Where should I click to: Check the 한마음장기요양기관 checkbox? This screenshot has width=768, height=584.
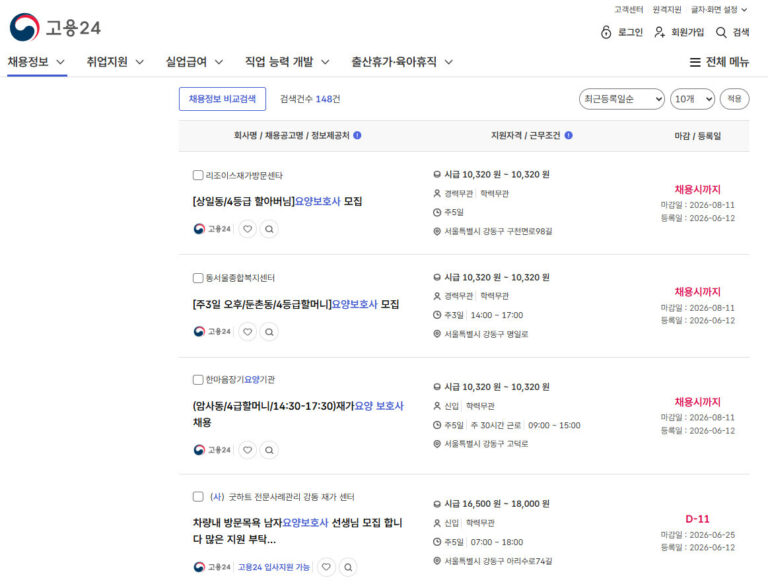[x=198, y=380]
